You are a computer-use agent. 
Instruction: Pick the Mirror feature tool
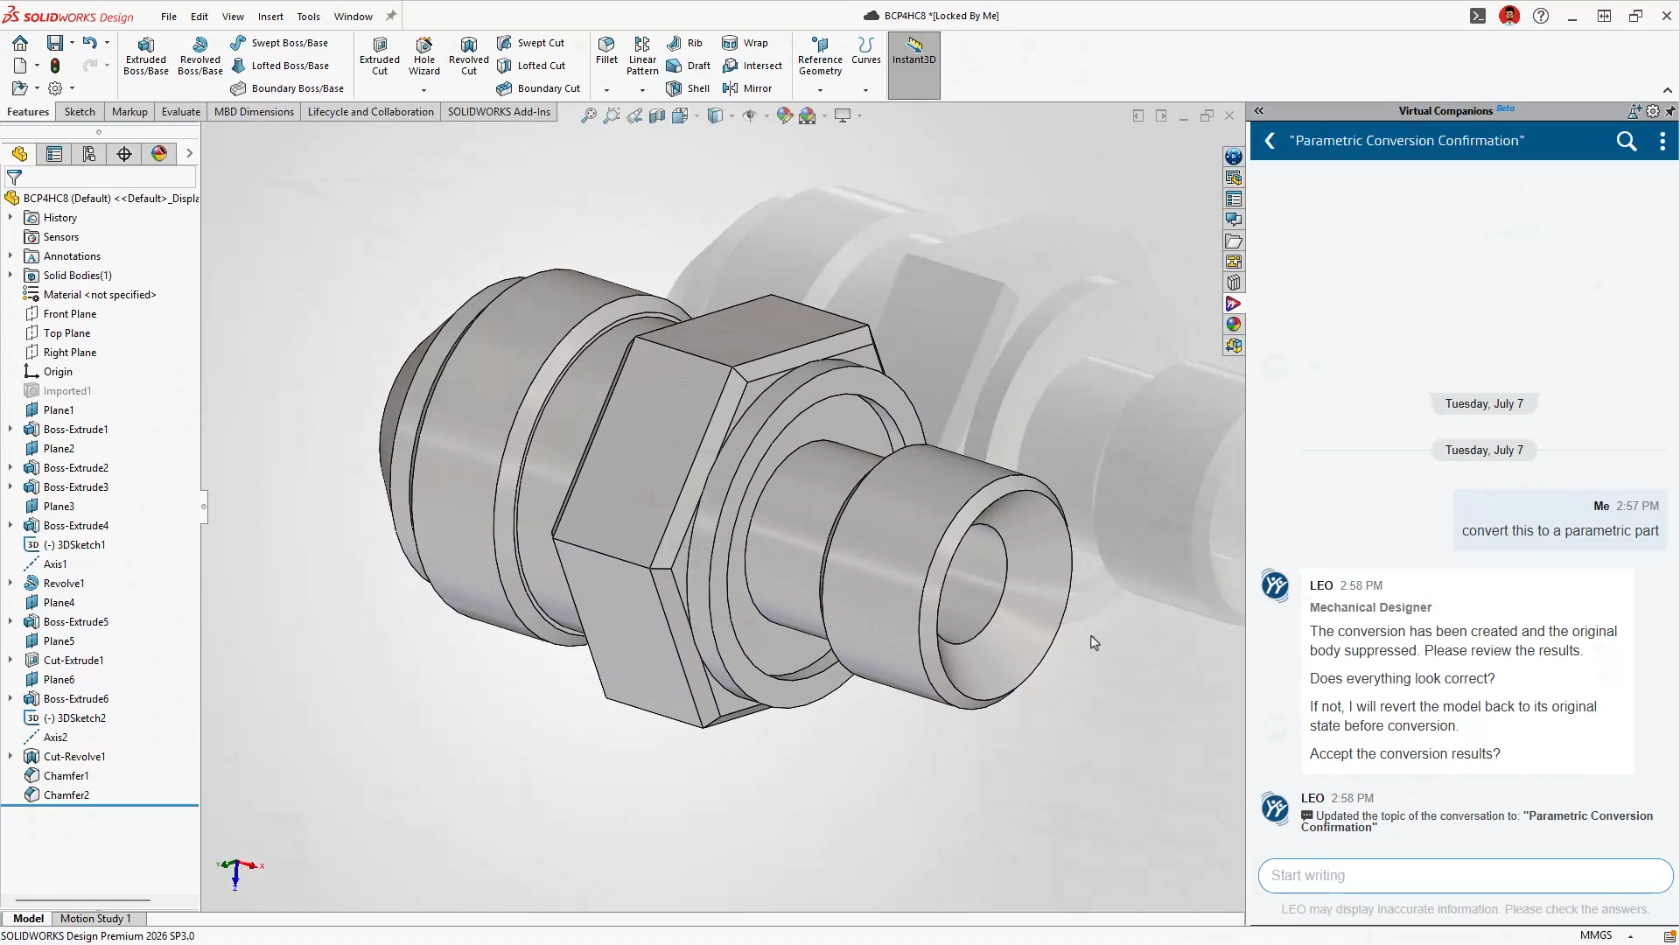[747, 88]
